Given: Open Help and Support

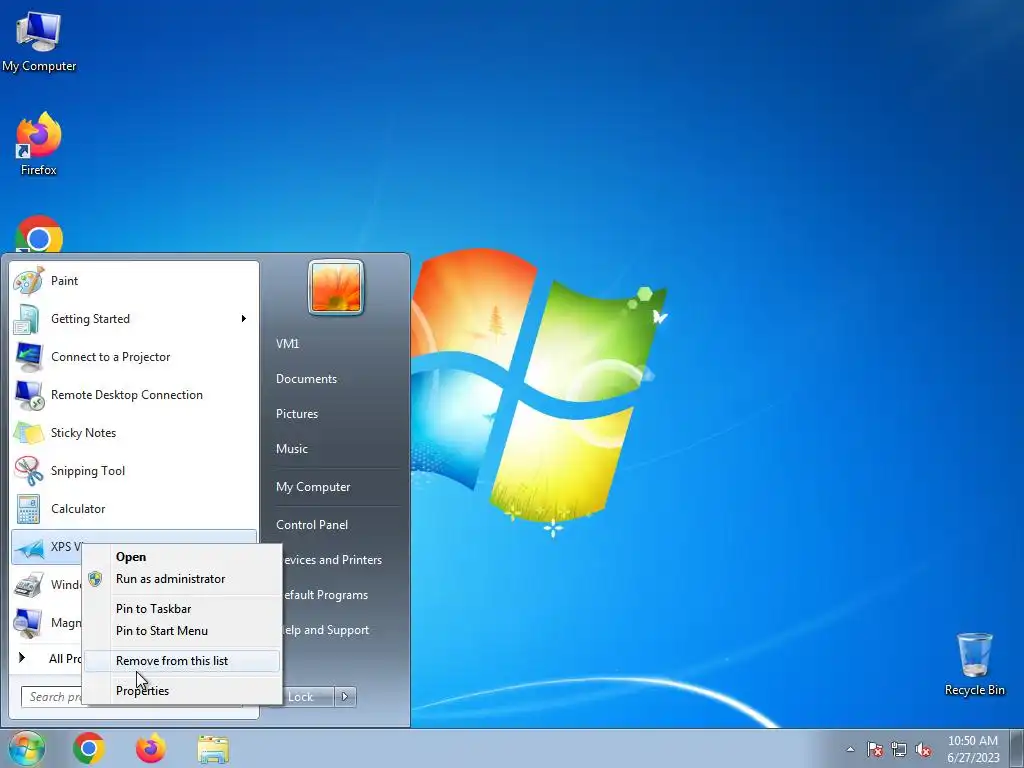Looking at the screenshot, I should (x=325, y=630).
